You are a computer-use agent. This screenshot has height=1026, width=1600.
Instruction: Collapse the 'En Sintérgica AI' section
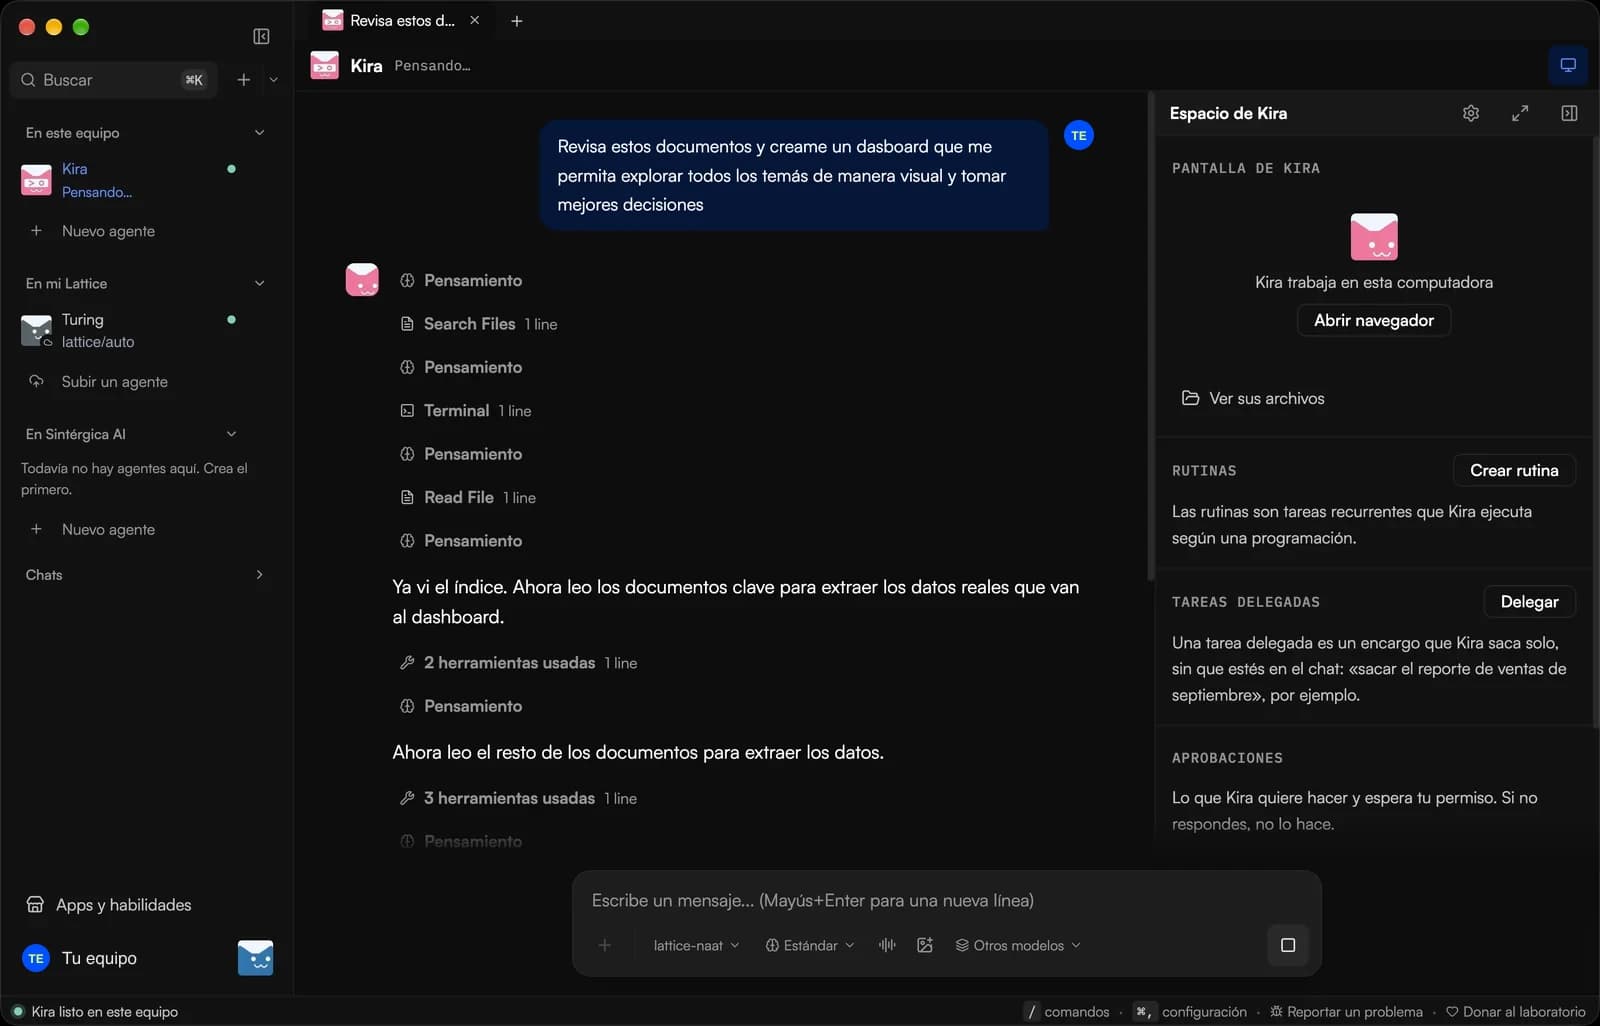[x=231, y=434]
